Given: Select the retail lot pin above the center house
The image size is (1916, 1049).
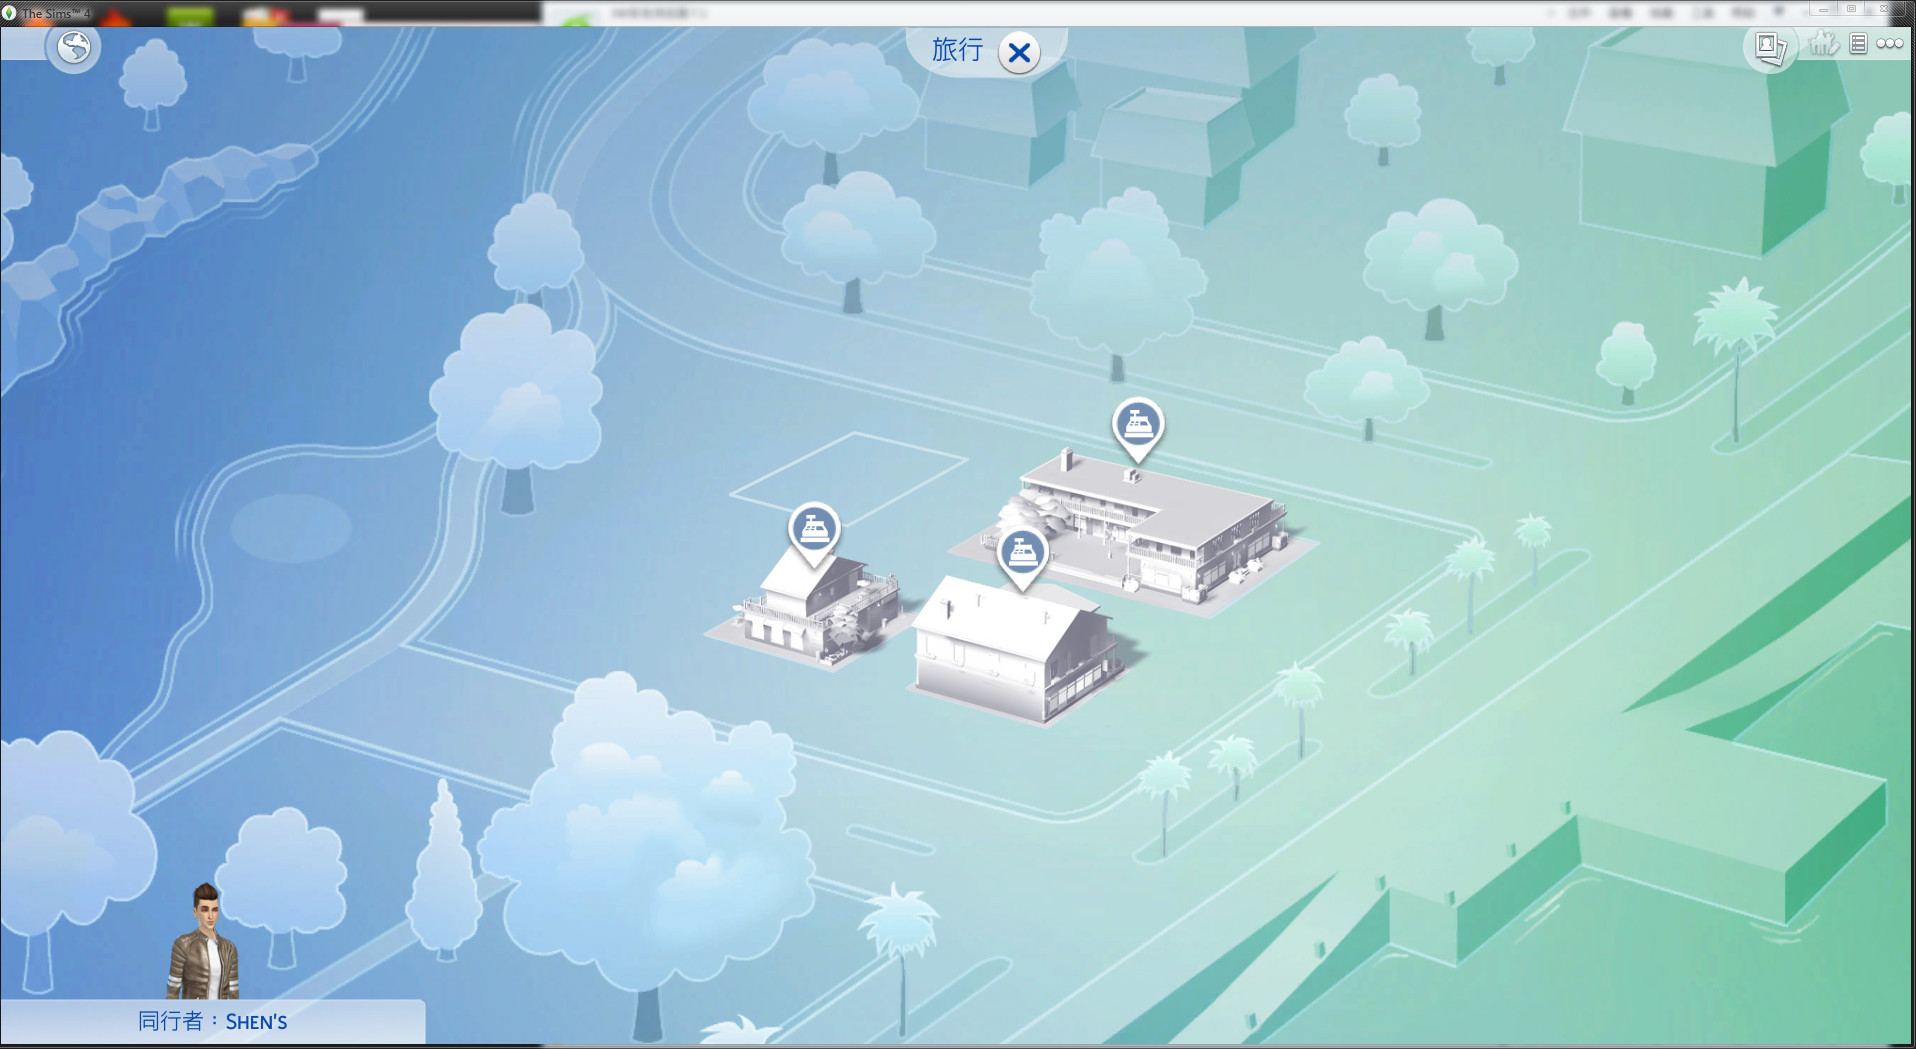Looking at the screenshot, I should (1022, 556).
